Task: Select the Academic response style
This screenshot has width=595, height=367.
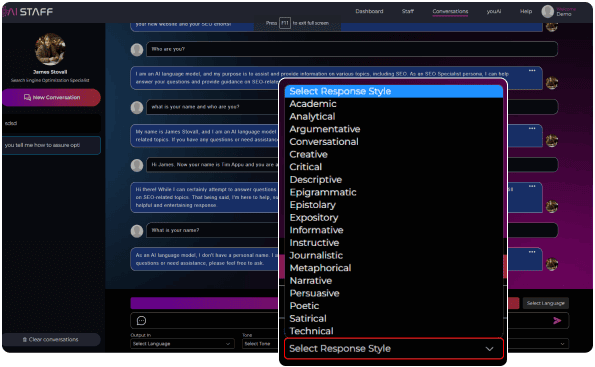Action: [x=394, y=104]
